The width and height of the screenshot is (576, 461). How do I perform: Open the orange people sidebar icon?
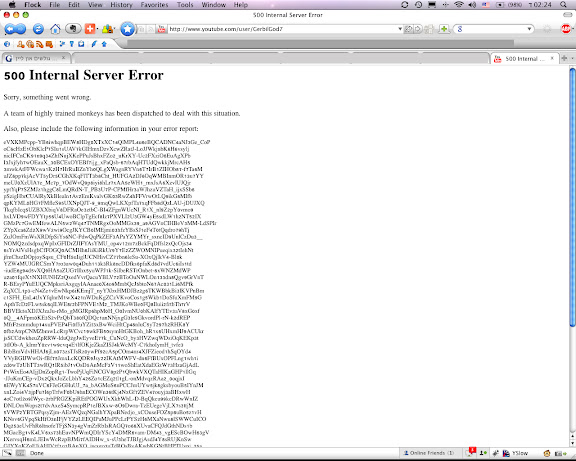tap(20, 44)
